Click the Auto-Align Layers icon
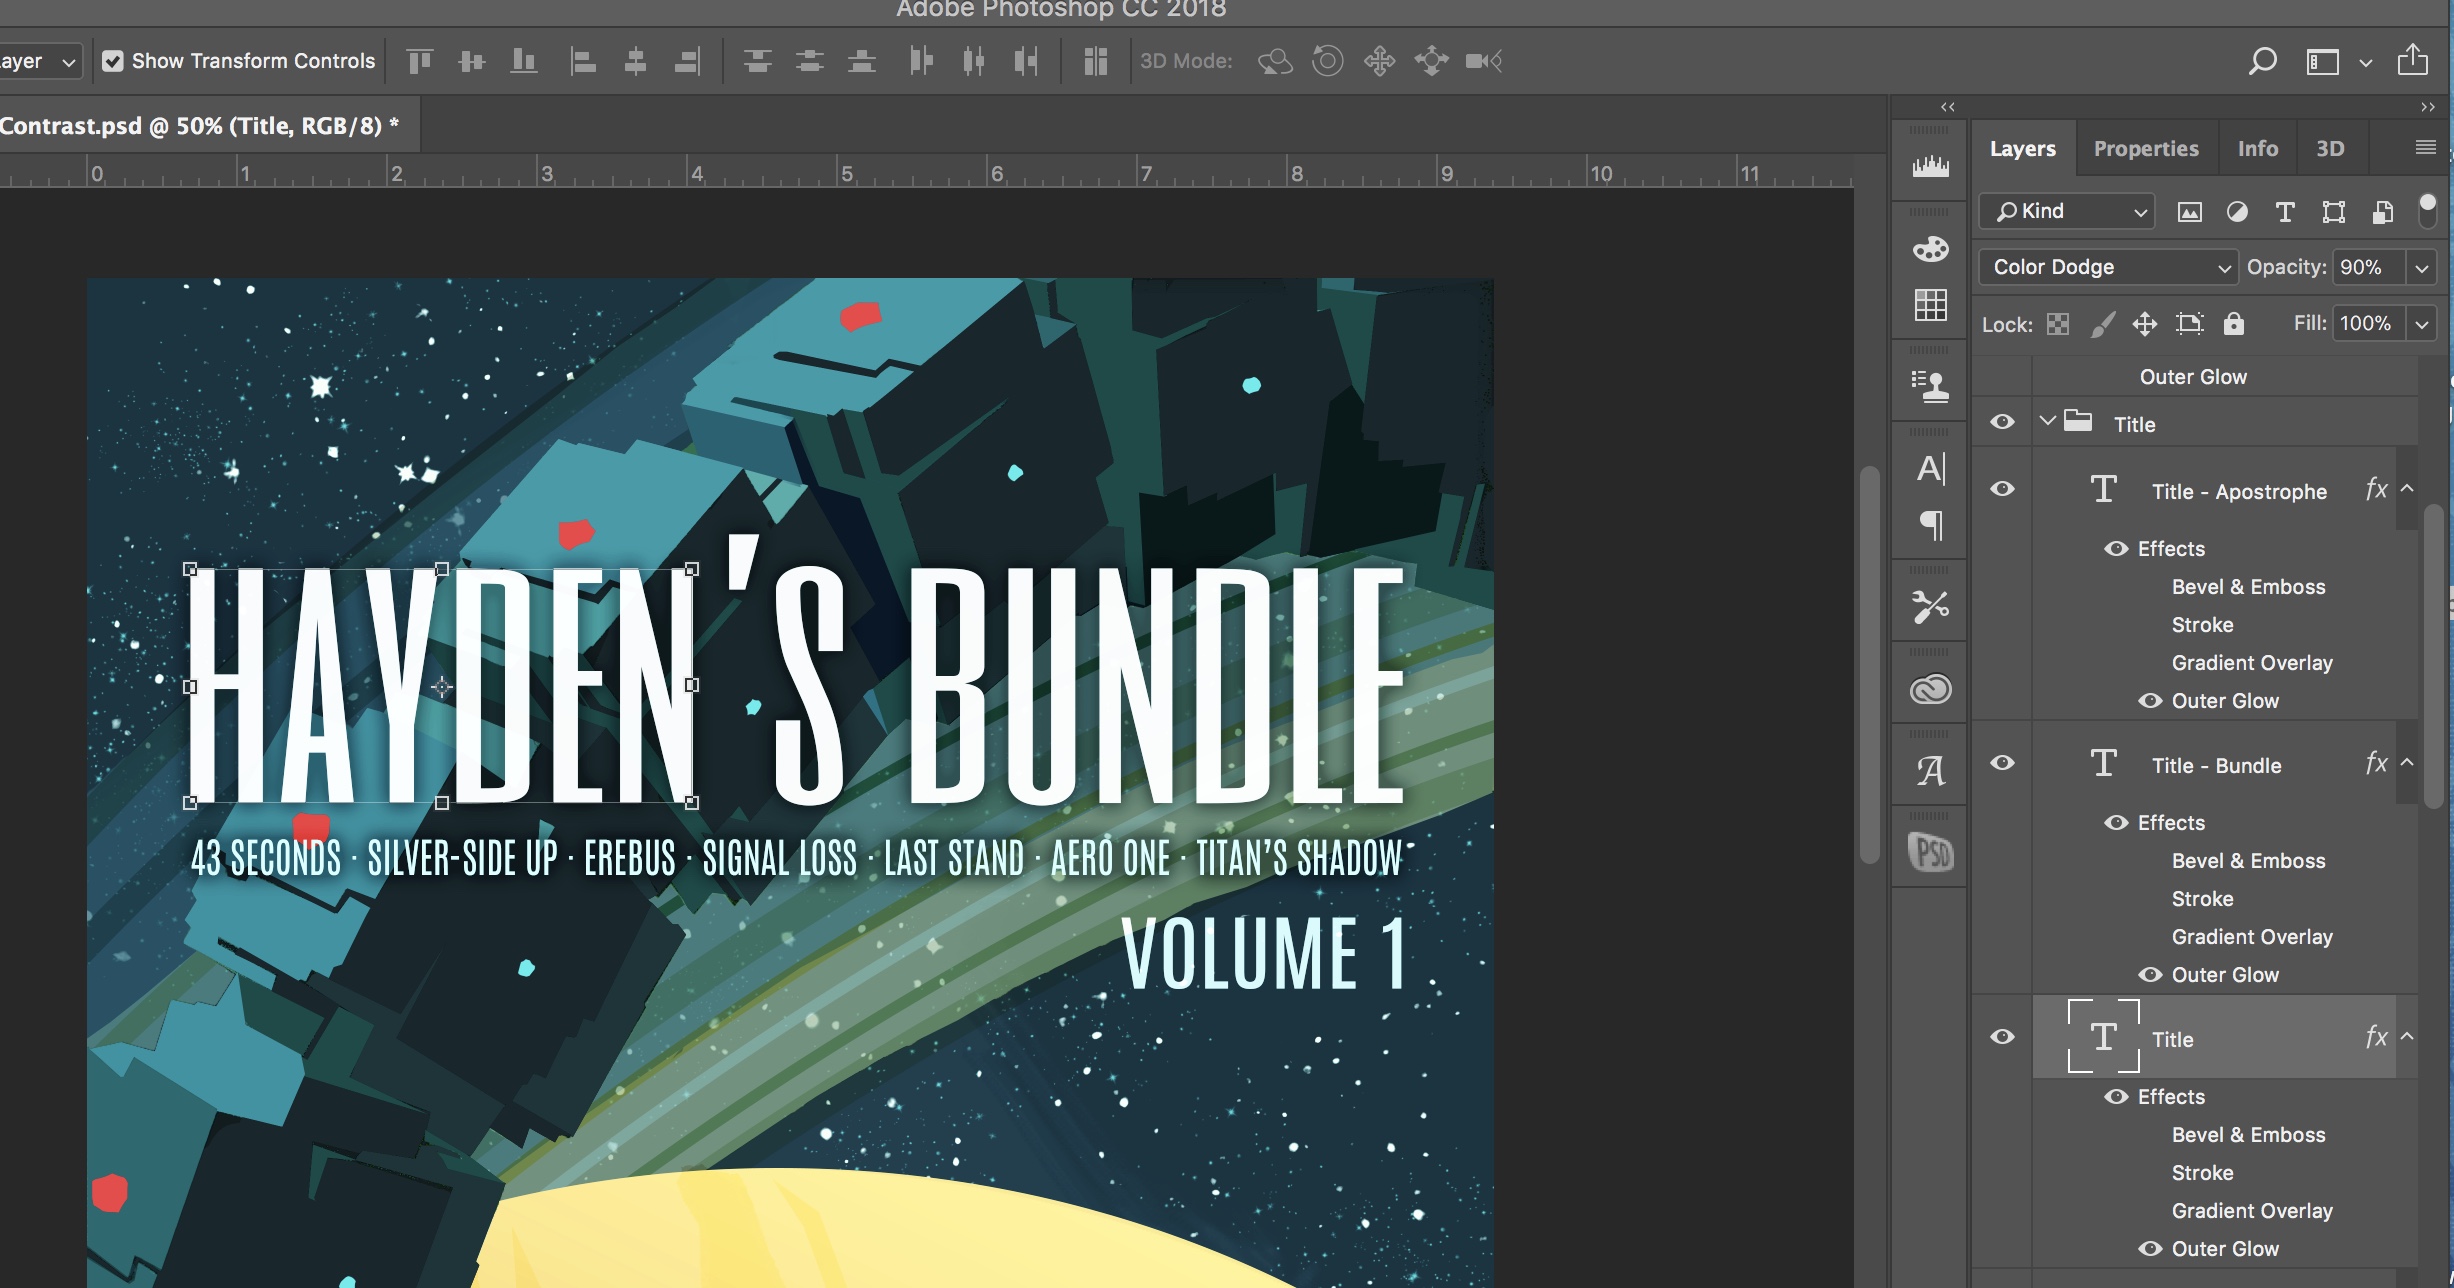 (x=1096, y=61)
